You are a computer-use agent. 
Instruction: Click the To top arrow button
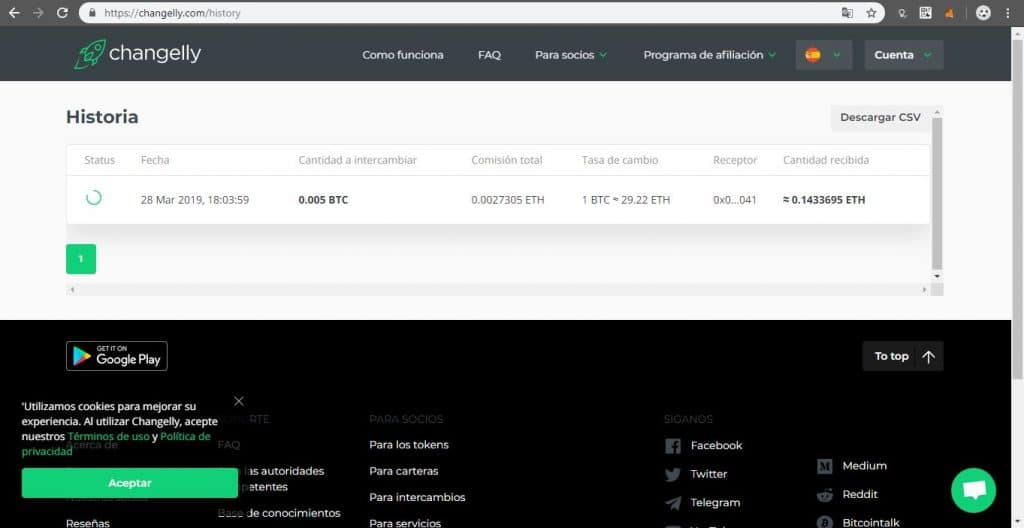(903, 356)
